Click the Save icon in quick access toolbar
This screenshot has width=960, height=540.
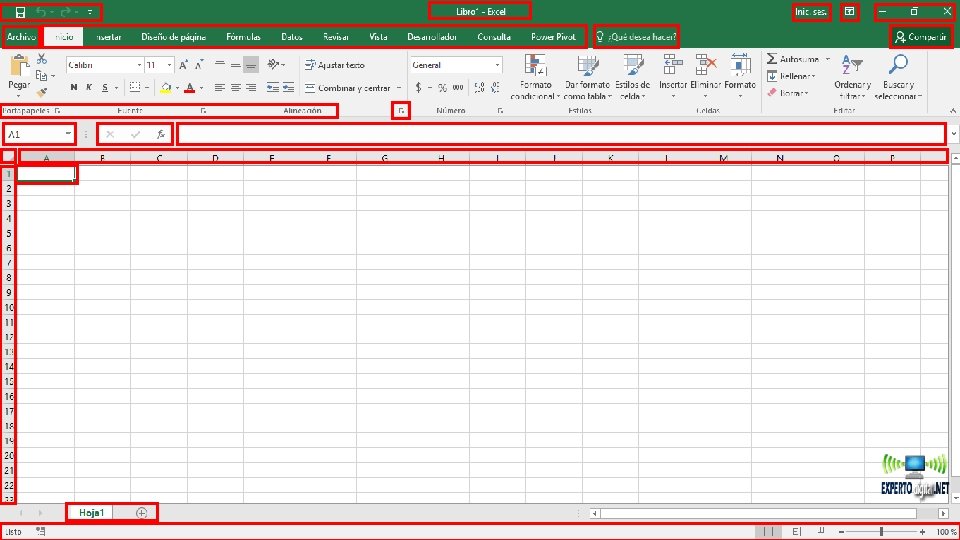(x=20, y=12)
